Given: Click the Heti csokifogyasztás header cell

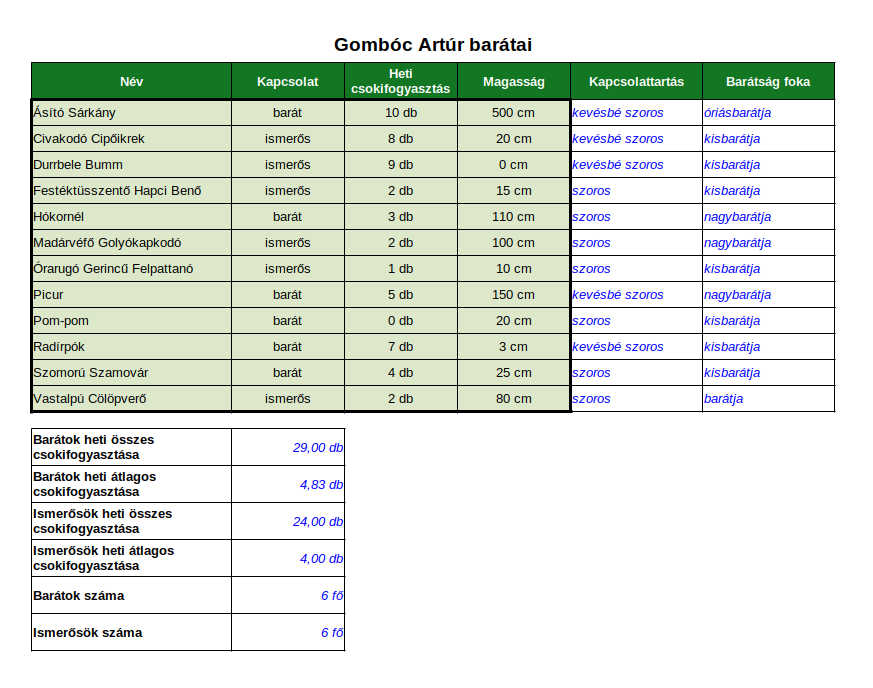Looking at the screenshot, I should click(401, 81).
